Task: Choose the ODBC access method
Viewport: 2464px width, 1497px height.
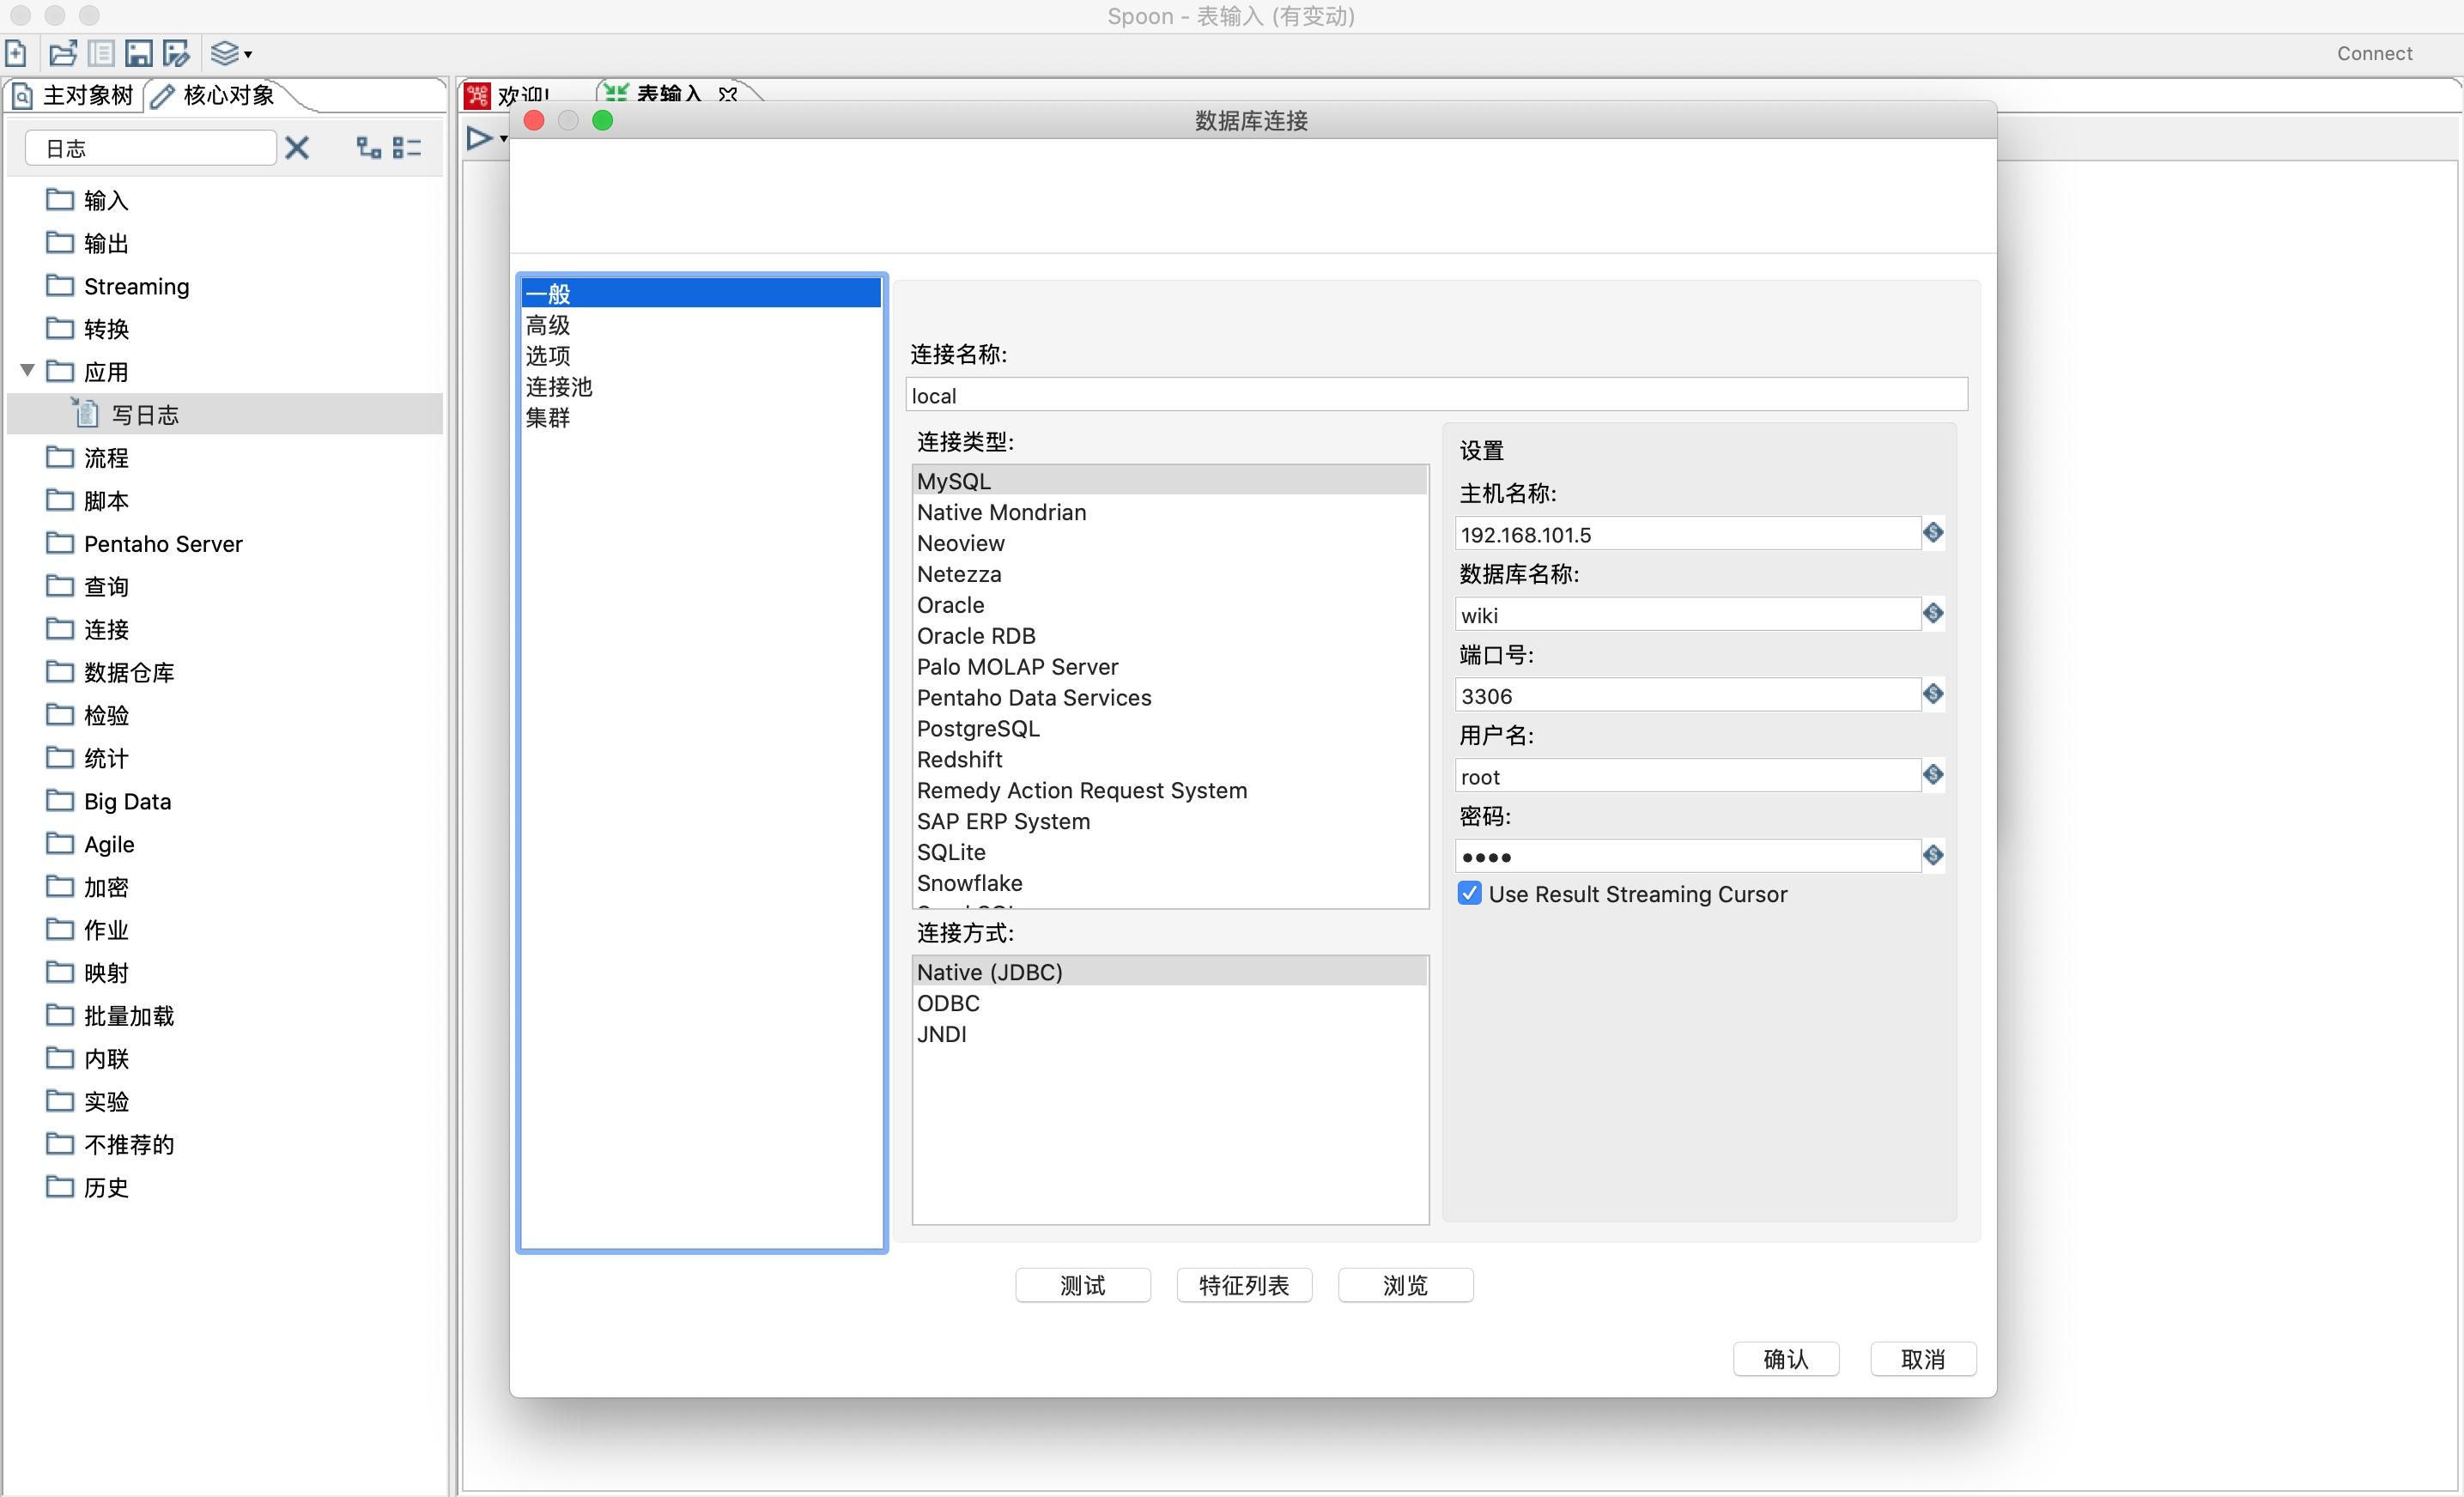Action: [x=948, y=1003]
